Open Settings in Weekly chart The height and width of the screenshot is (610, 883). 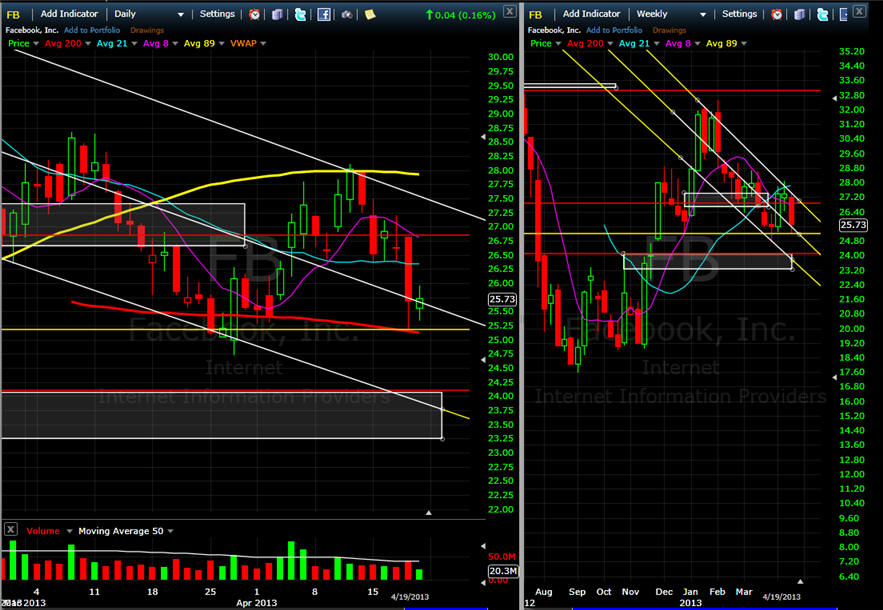point(739,14)
